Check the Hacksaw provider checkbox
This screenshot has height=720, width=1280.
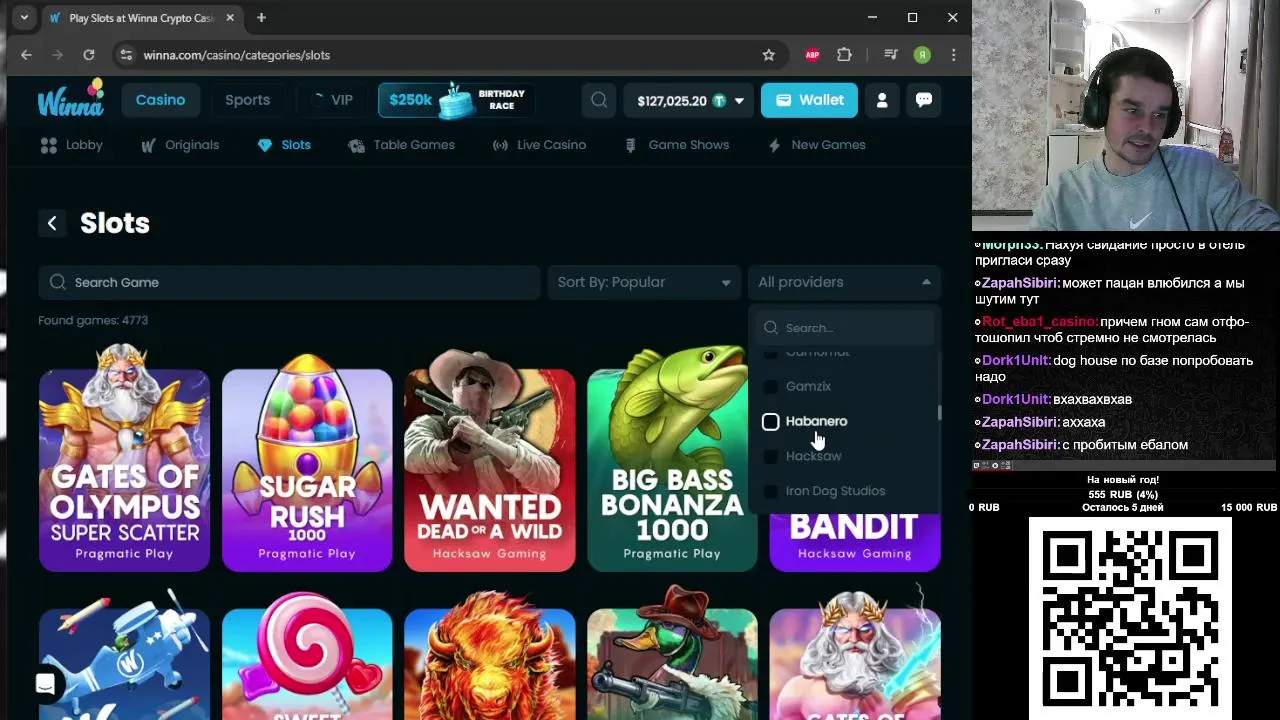(x=770, y=456)
